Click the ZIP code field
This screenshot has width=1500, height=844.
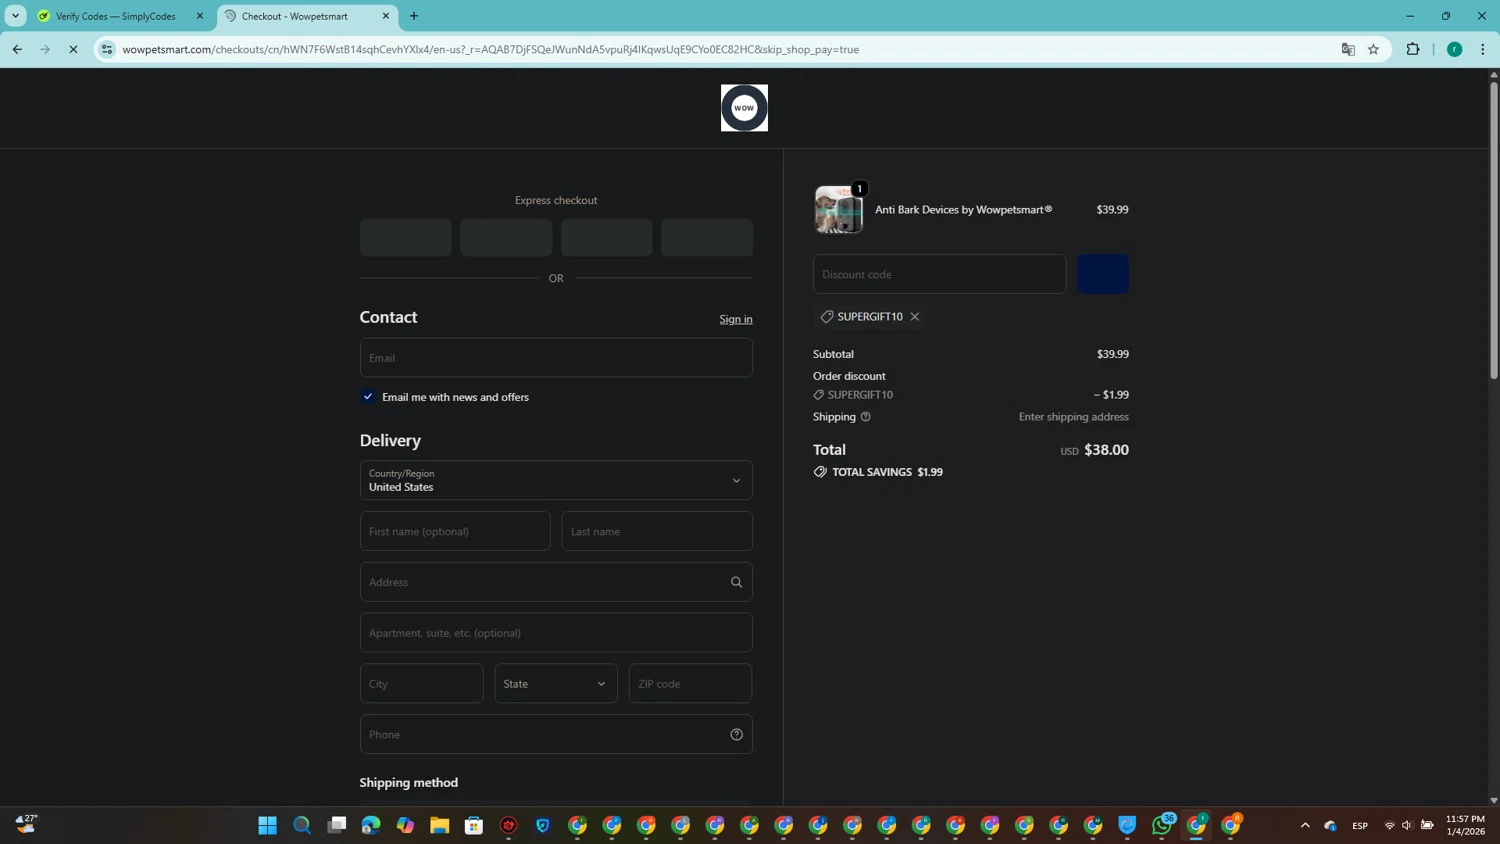coord(690,684)
